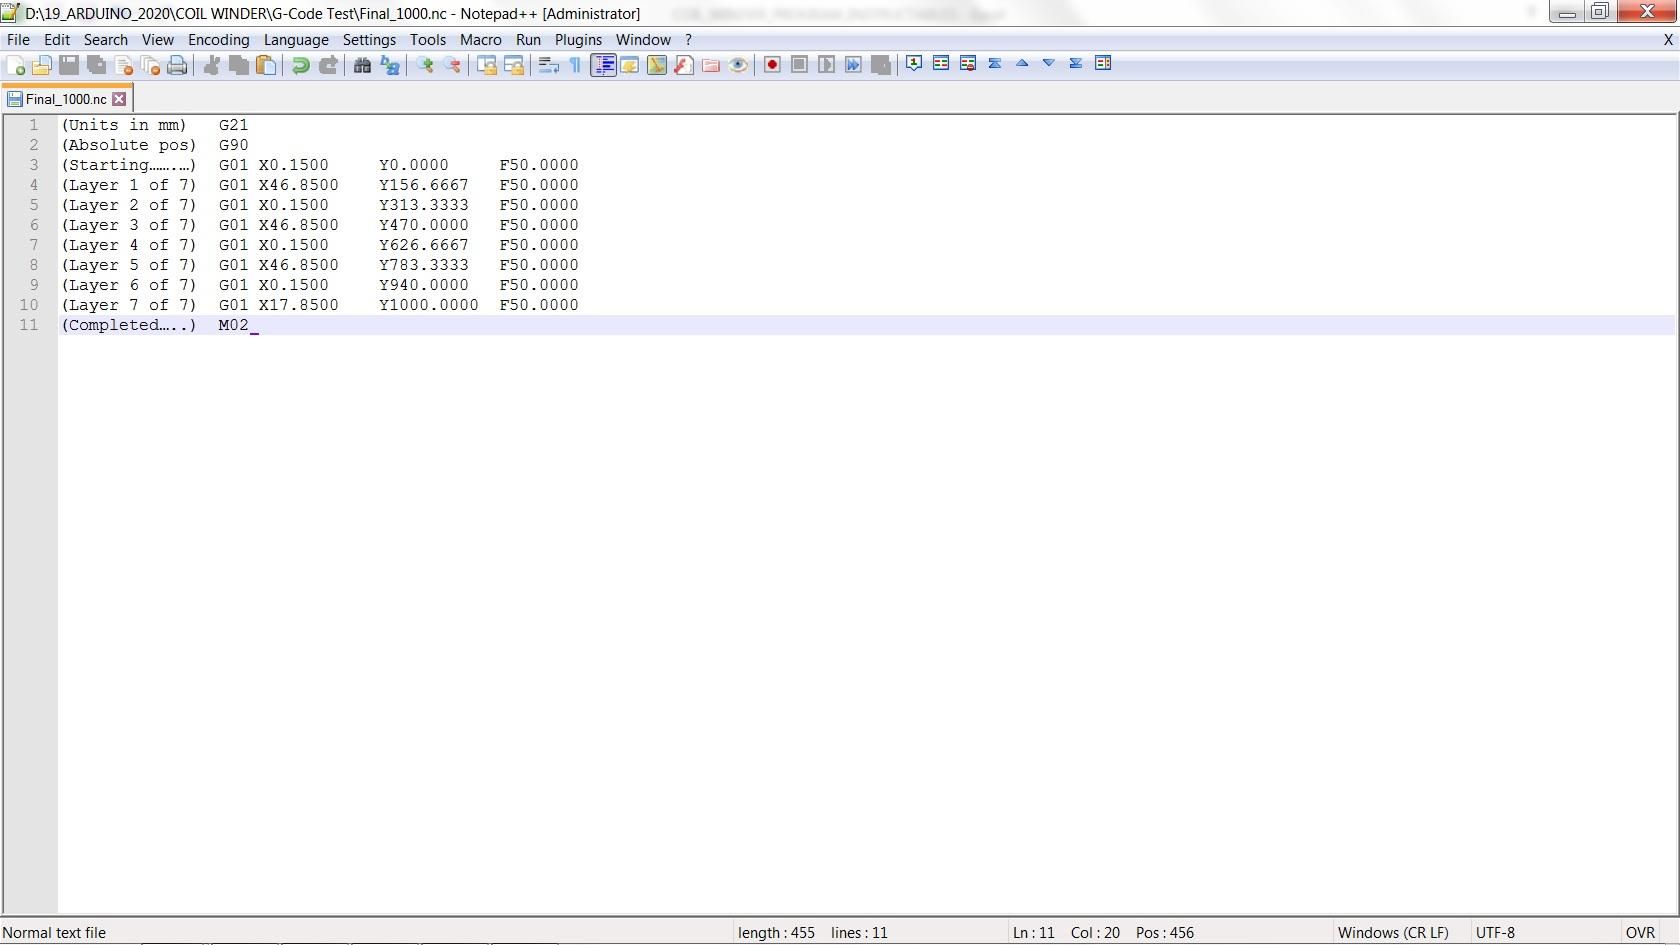The width and height of the screenshot is (1680, 945).
Task: Click the Stop Recording macro button
Action: (x=799, y=65)
